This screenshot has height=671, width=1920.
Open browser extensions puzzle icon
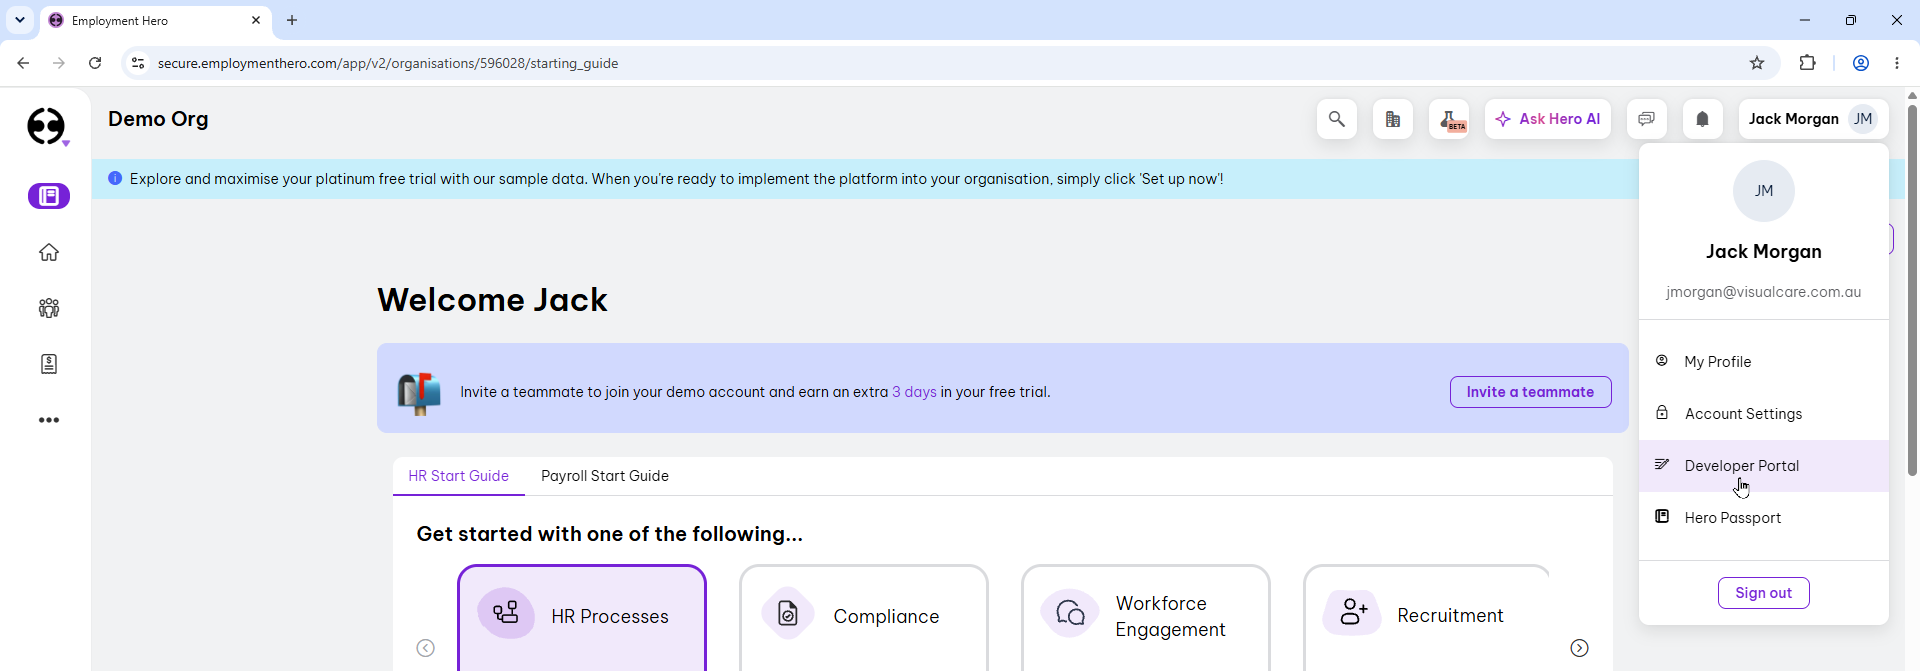1807,63
